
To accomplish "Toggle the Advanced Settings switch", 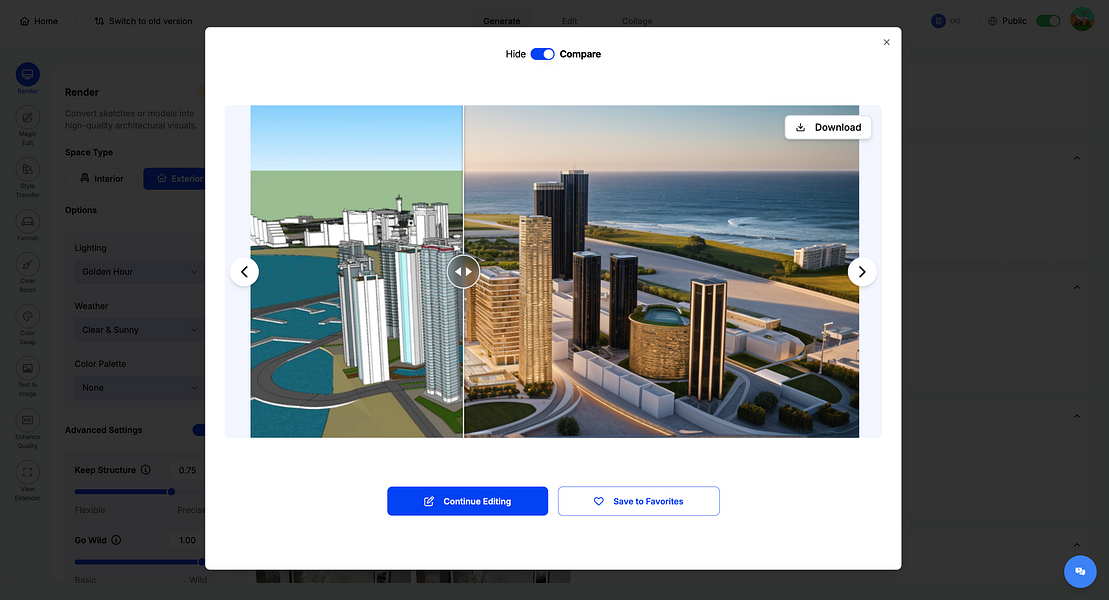I will pos(199,430).
